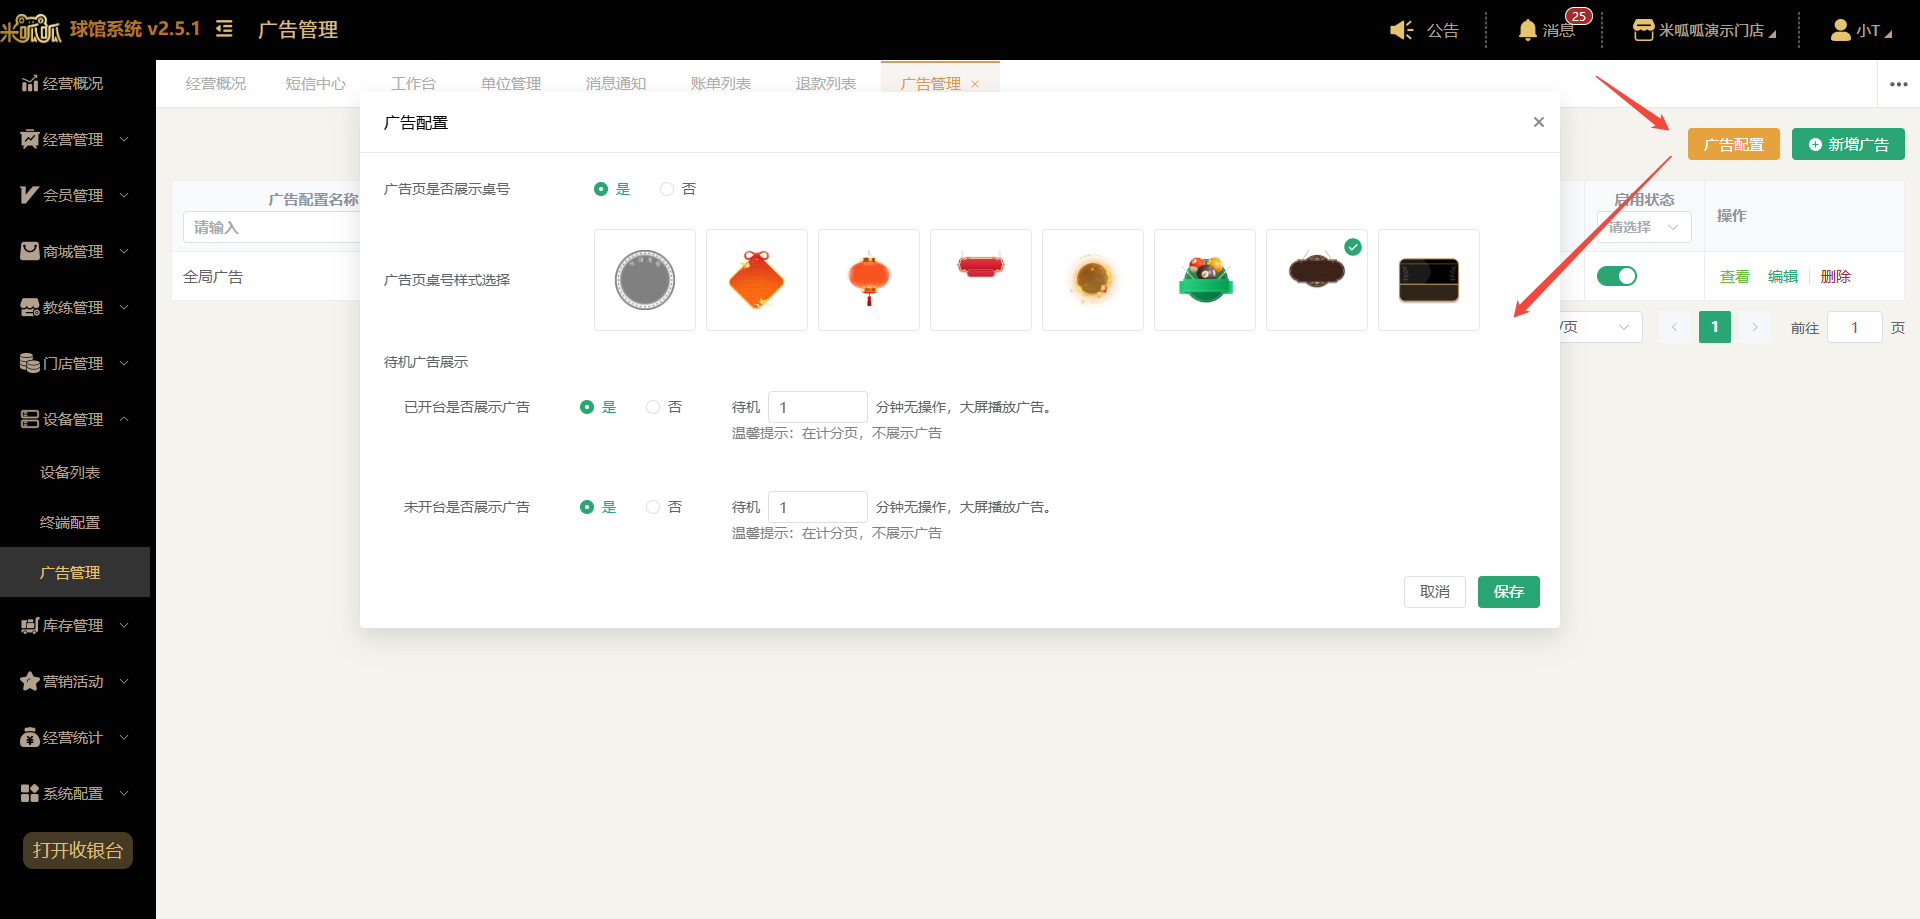The width and height of the screenshot is (1920, 919).
Task: Click the unopened-table standby minutes field
Action: coord(818,507)
